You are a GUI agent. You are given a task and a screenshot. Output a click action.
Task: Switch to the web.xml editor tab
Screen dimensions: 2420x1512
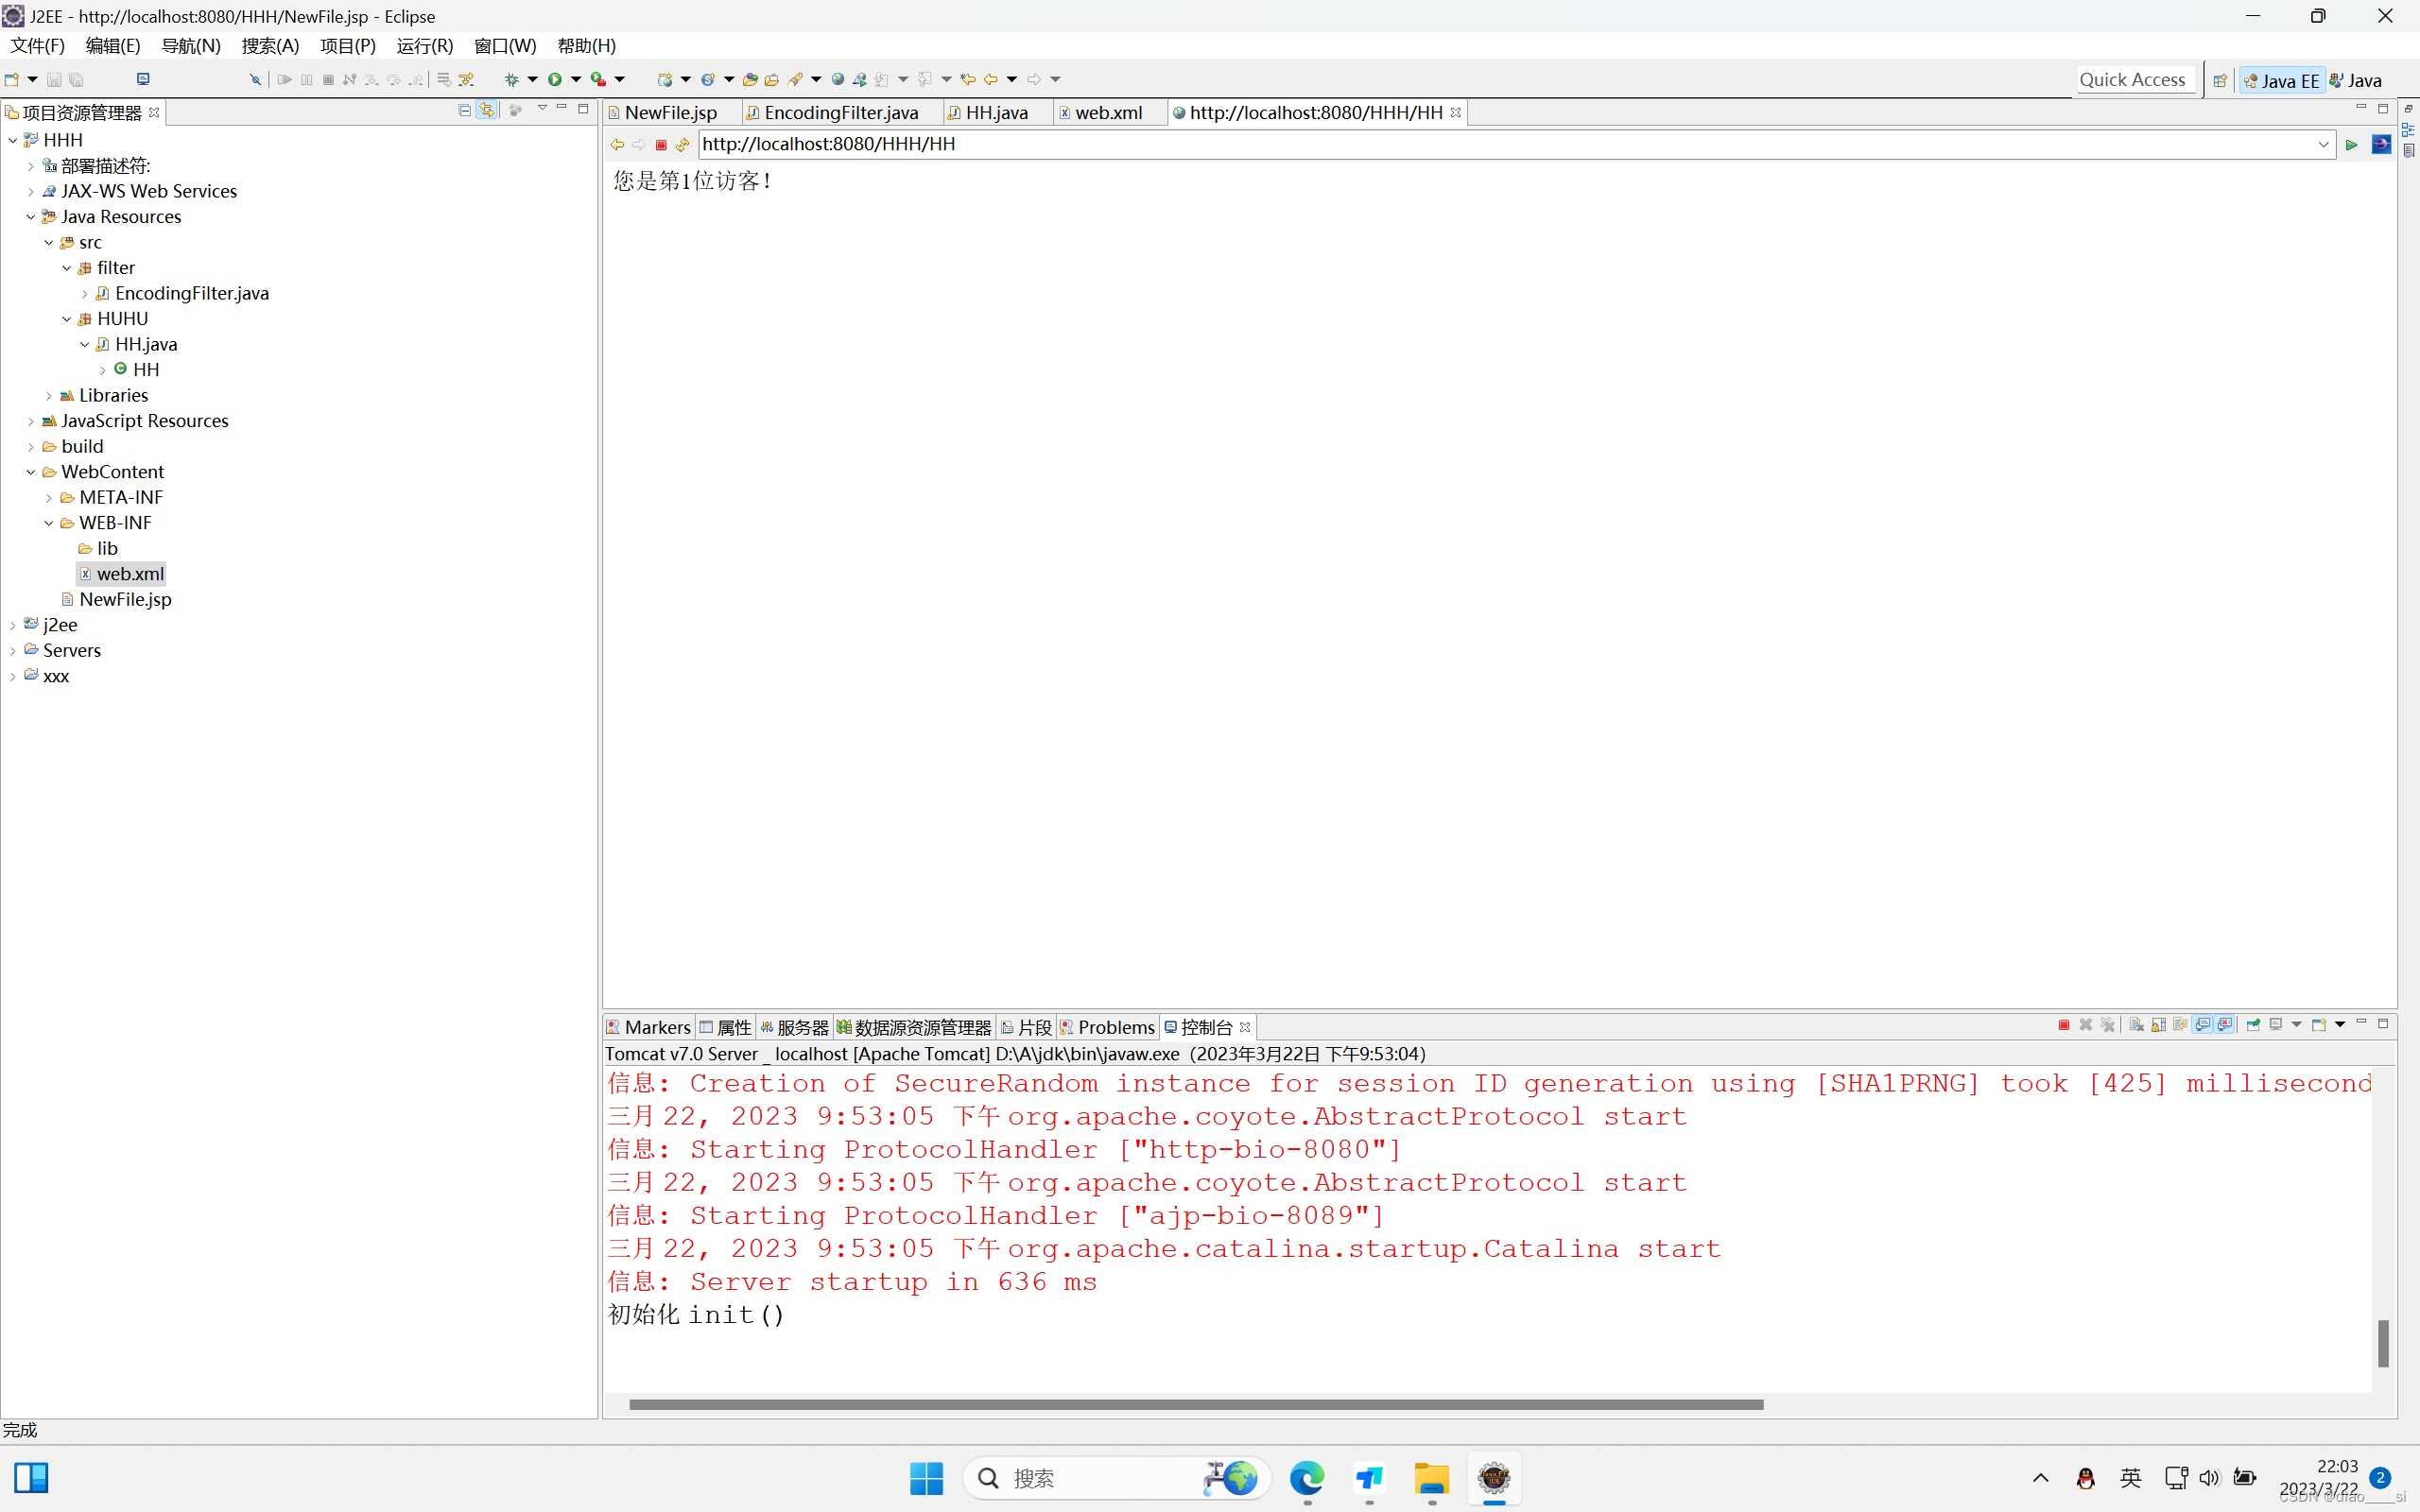(1107, 112)
